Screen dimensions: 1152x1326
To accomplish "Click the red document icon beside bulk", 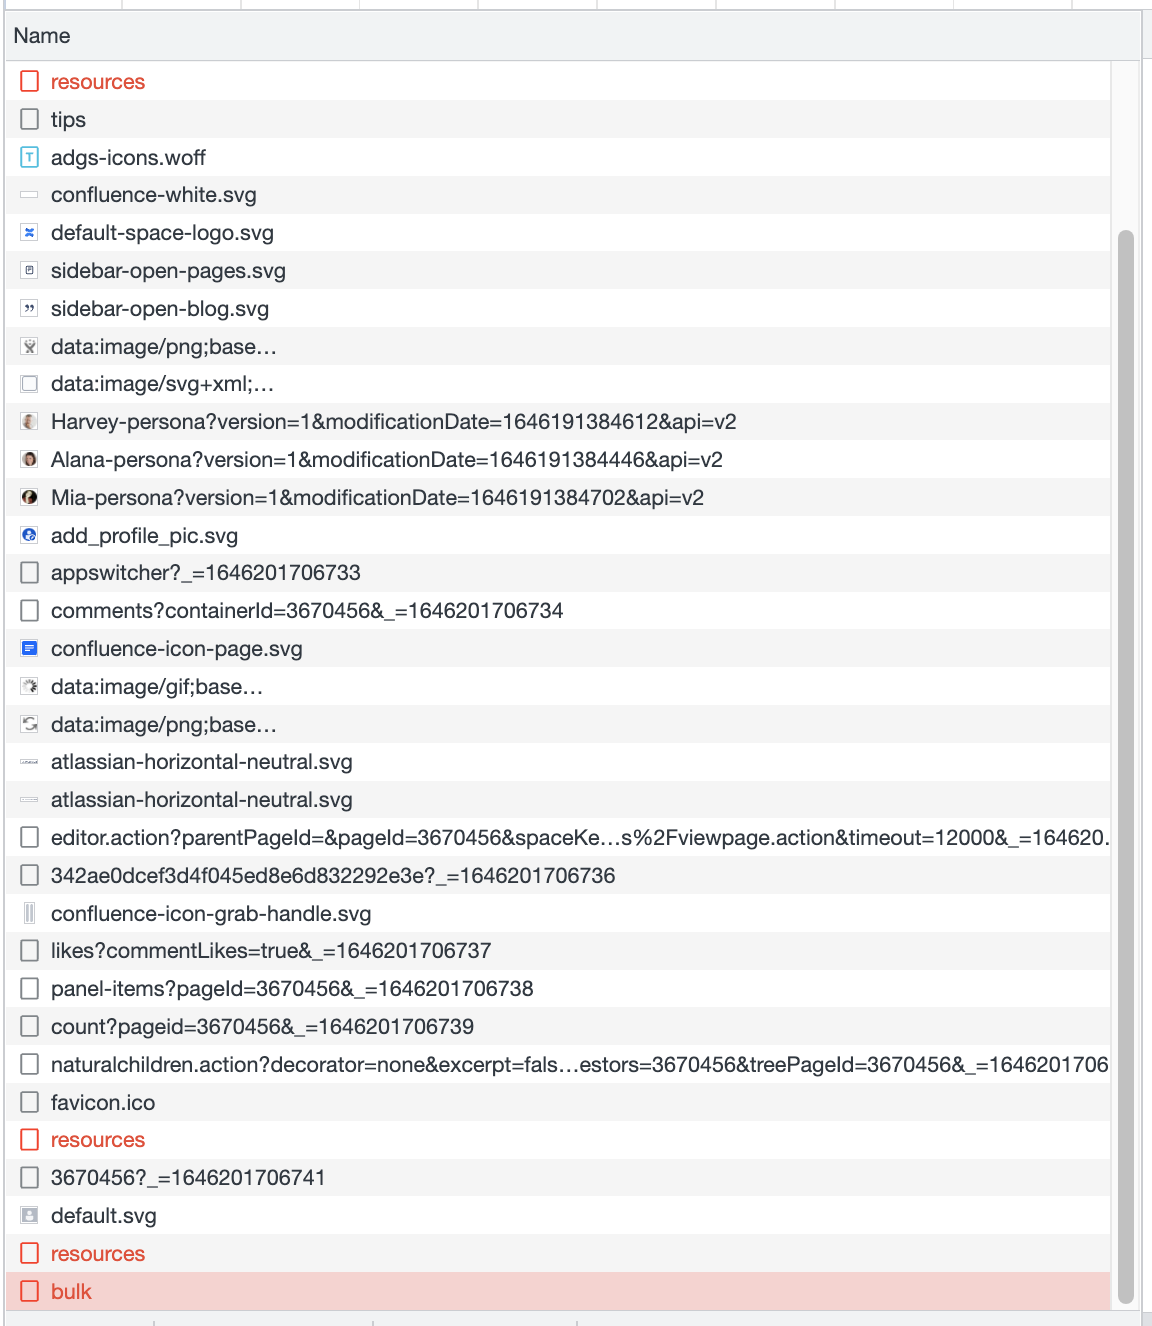I will click(30, 1291).
